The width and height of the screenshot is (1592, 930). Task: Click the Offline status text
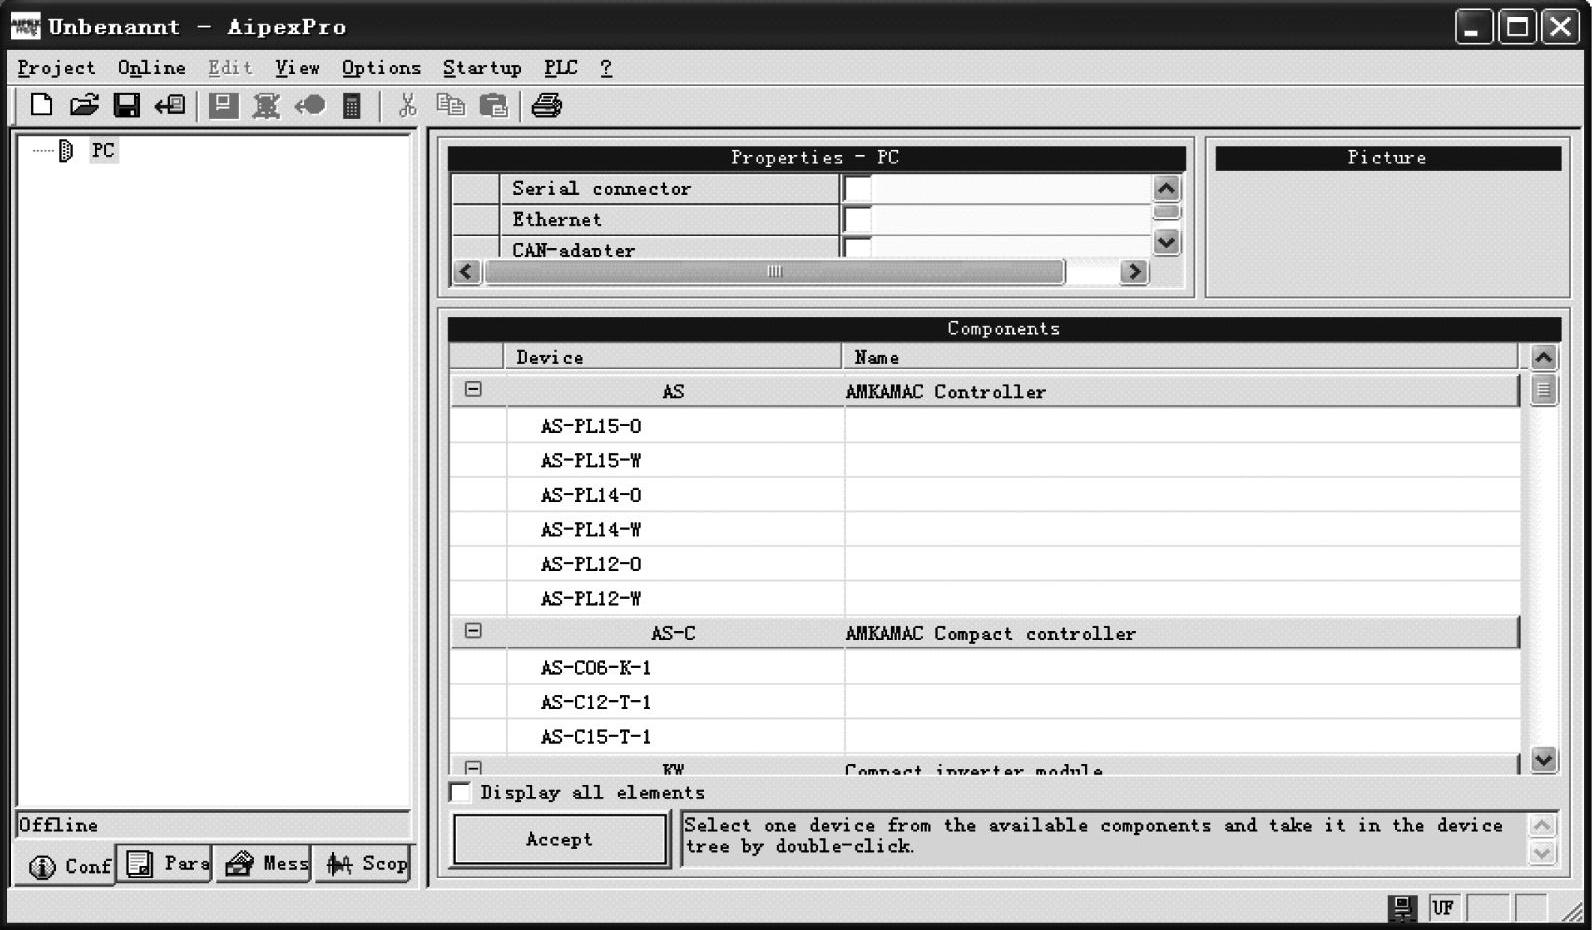[58, 825]
